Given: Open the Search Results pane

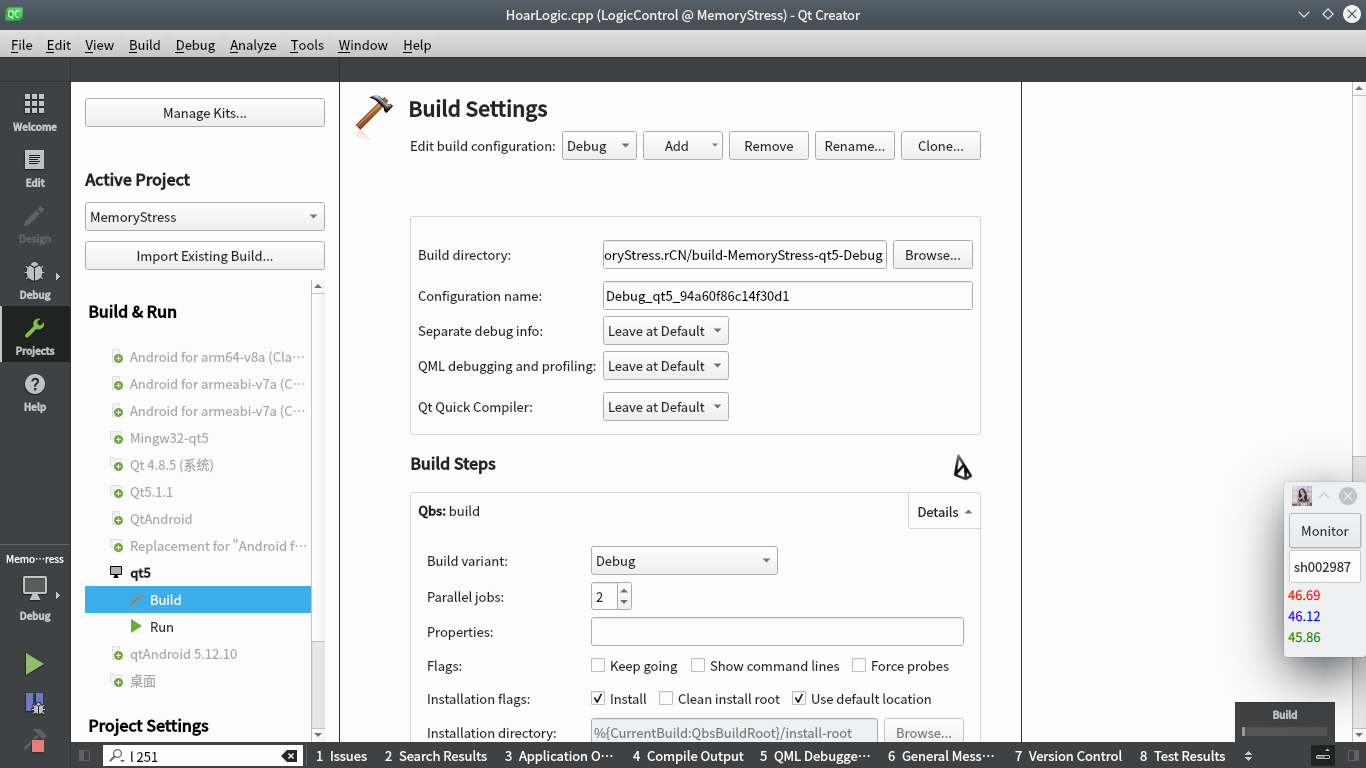Looking at the screenshot, I should (435, 756).
